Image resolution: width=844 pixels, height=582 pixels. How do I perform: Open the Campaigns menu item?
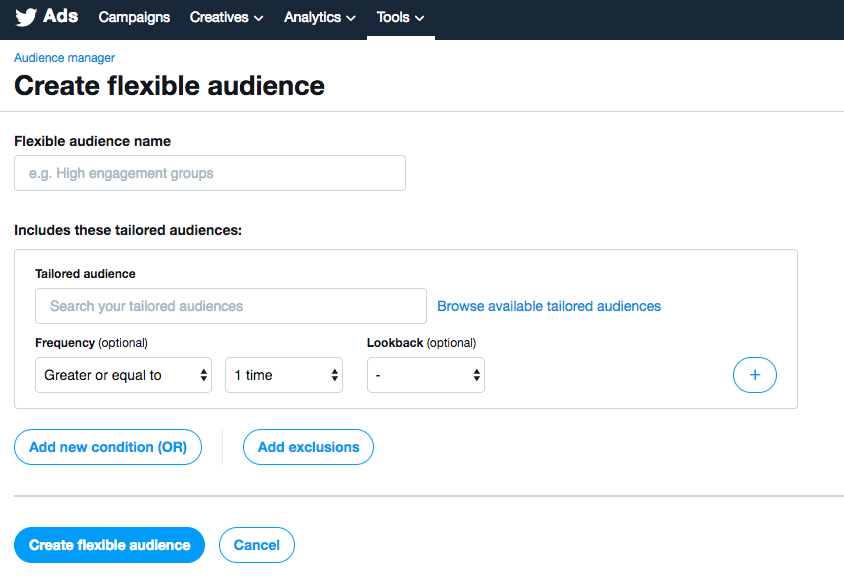click(x=134, y=17)
